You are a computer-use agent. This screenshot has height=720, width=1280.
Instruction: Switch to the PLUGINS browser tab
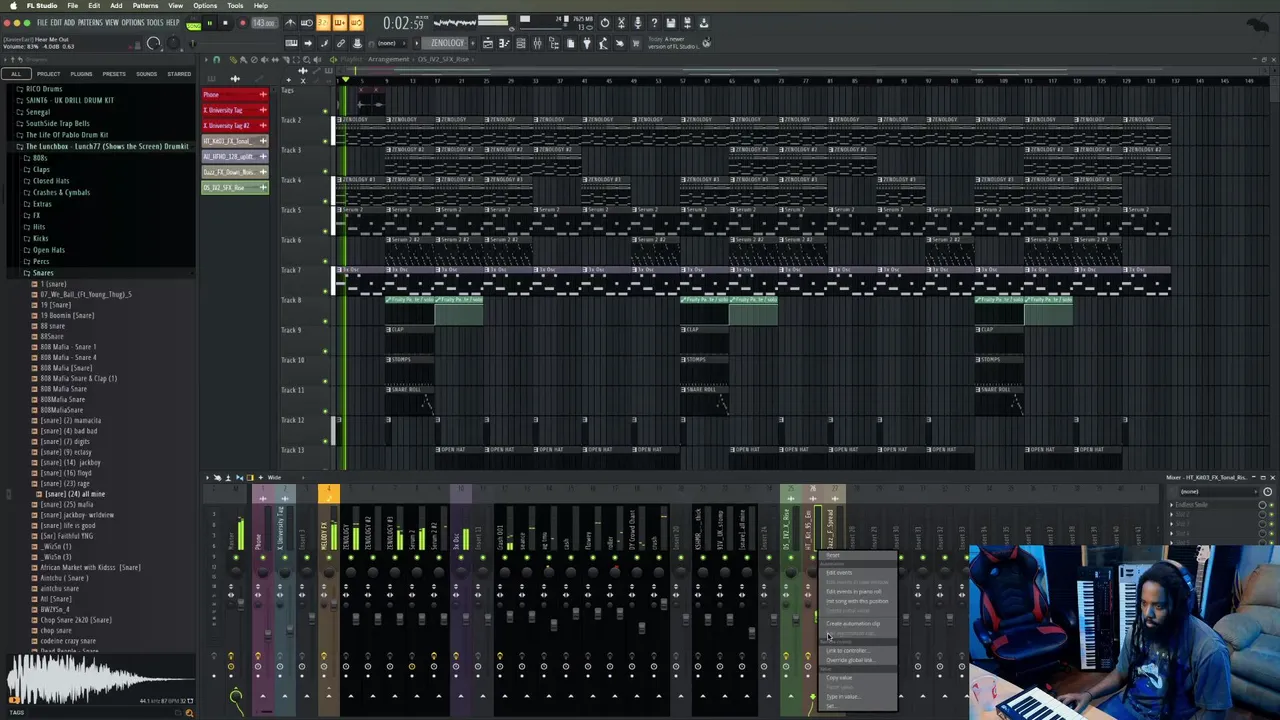pos(81,74)
